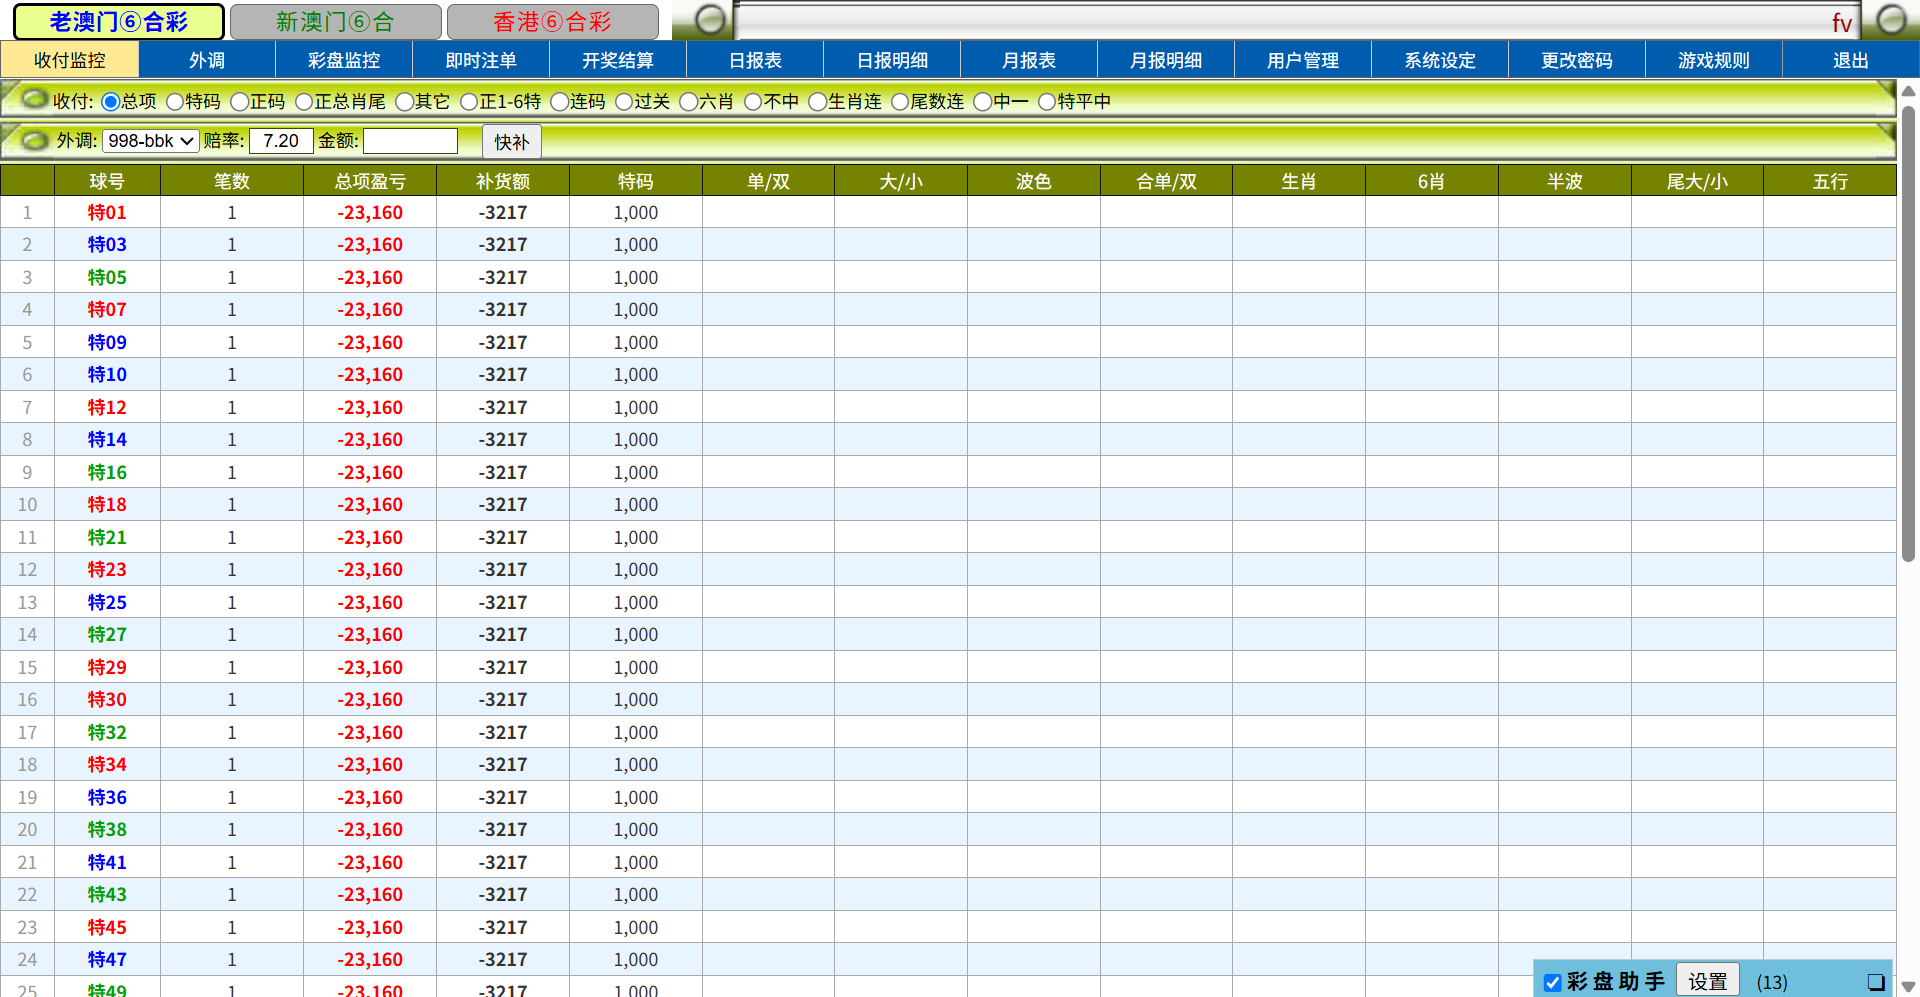Switch to the 新澳门⑥合 lottery tab
Screen dimensions: 1920x997
tap(335, 22)
